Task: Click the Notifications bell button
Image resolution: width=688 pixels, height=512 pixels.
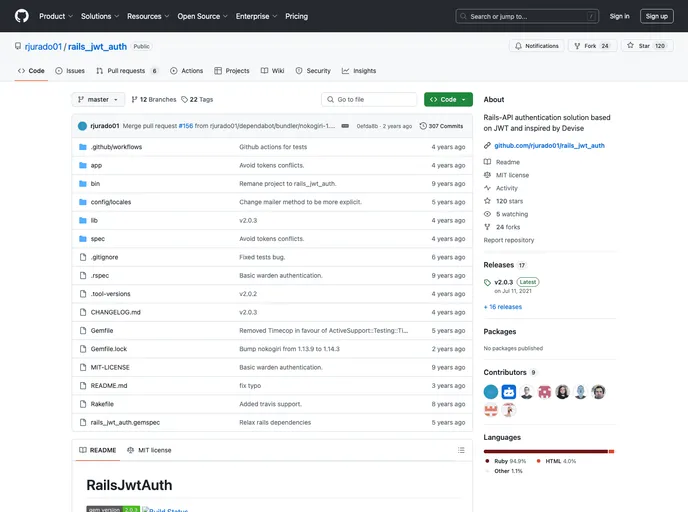Action: point(537,46)
